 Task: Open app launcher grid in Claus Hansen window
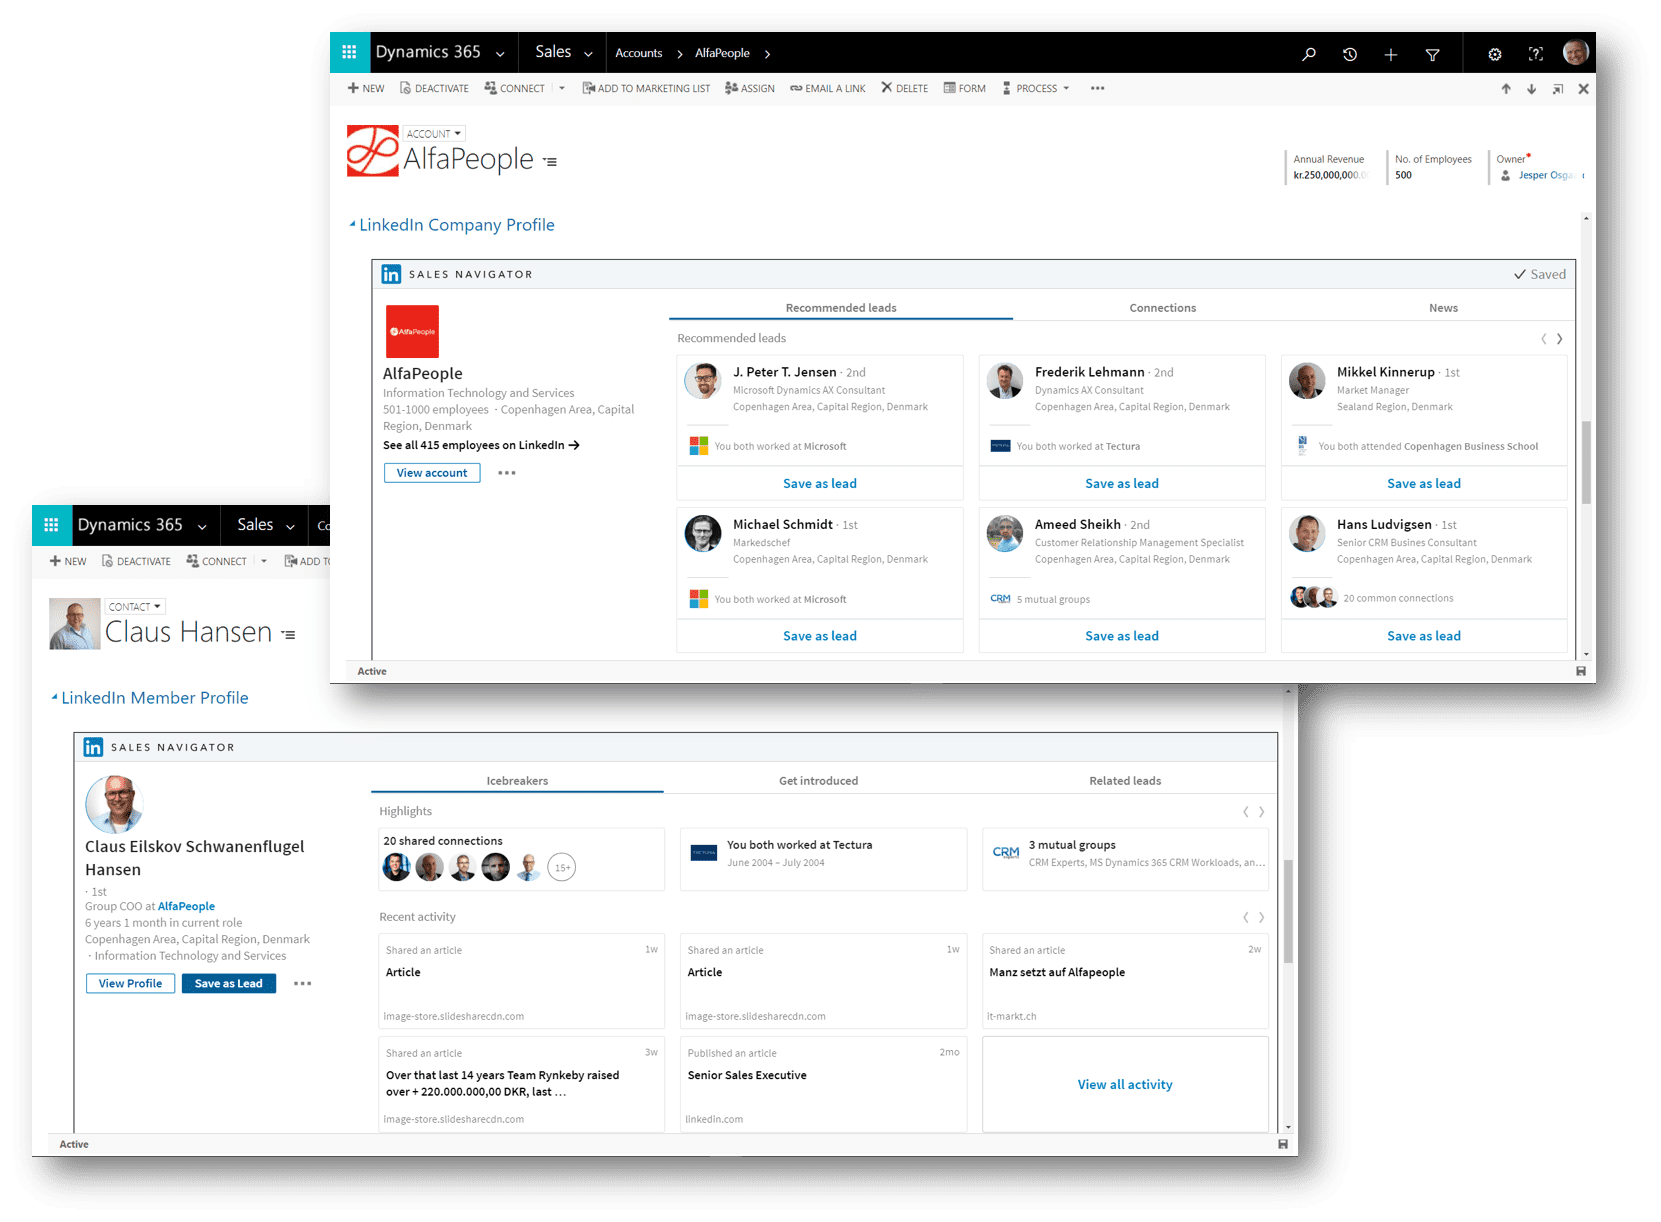(51, 525)
